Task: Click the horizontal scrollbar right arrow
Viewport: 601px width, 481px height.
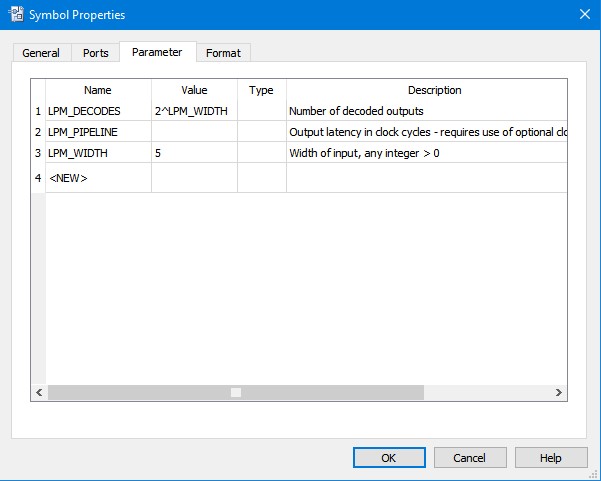Action: [x=559, y=393]
